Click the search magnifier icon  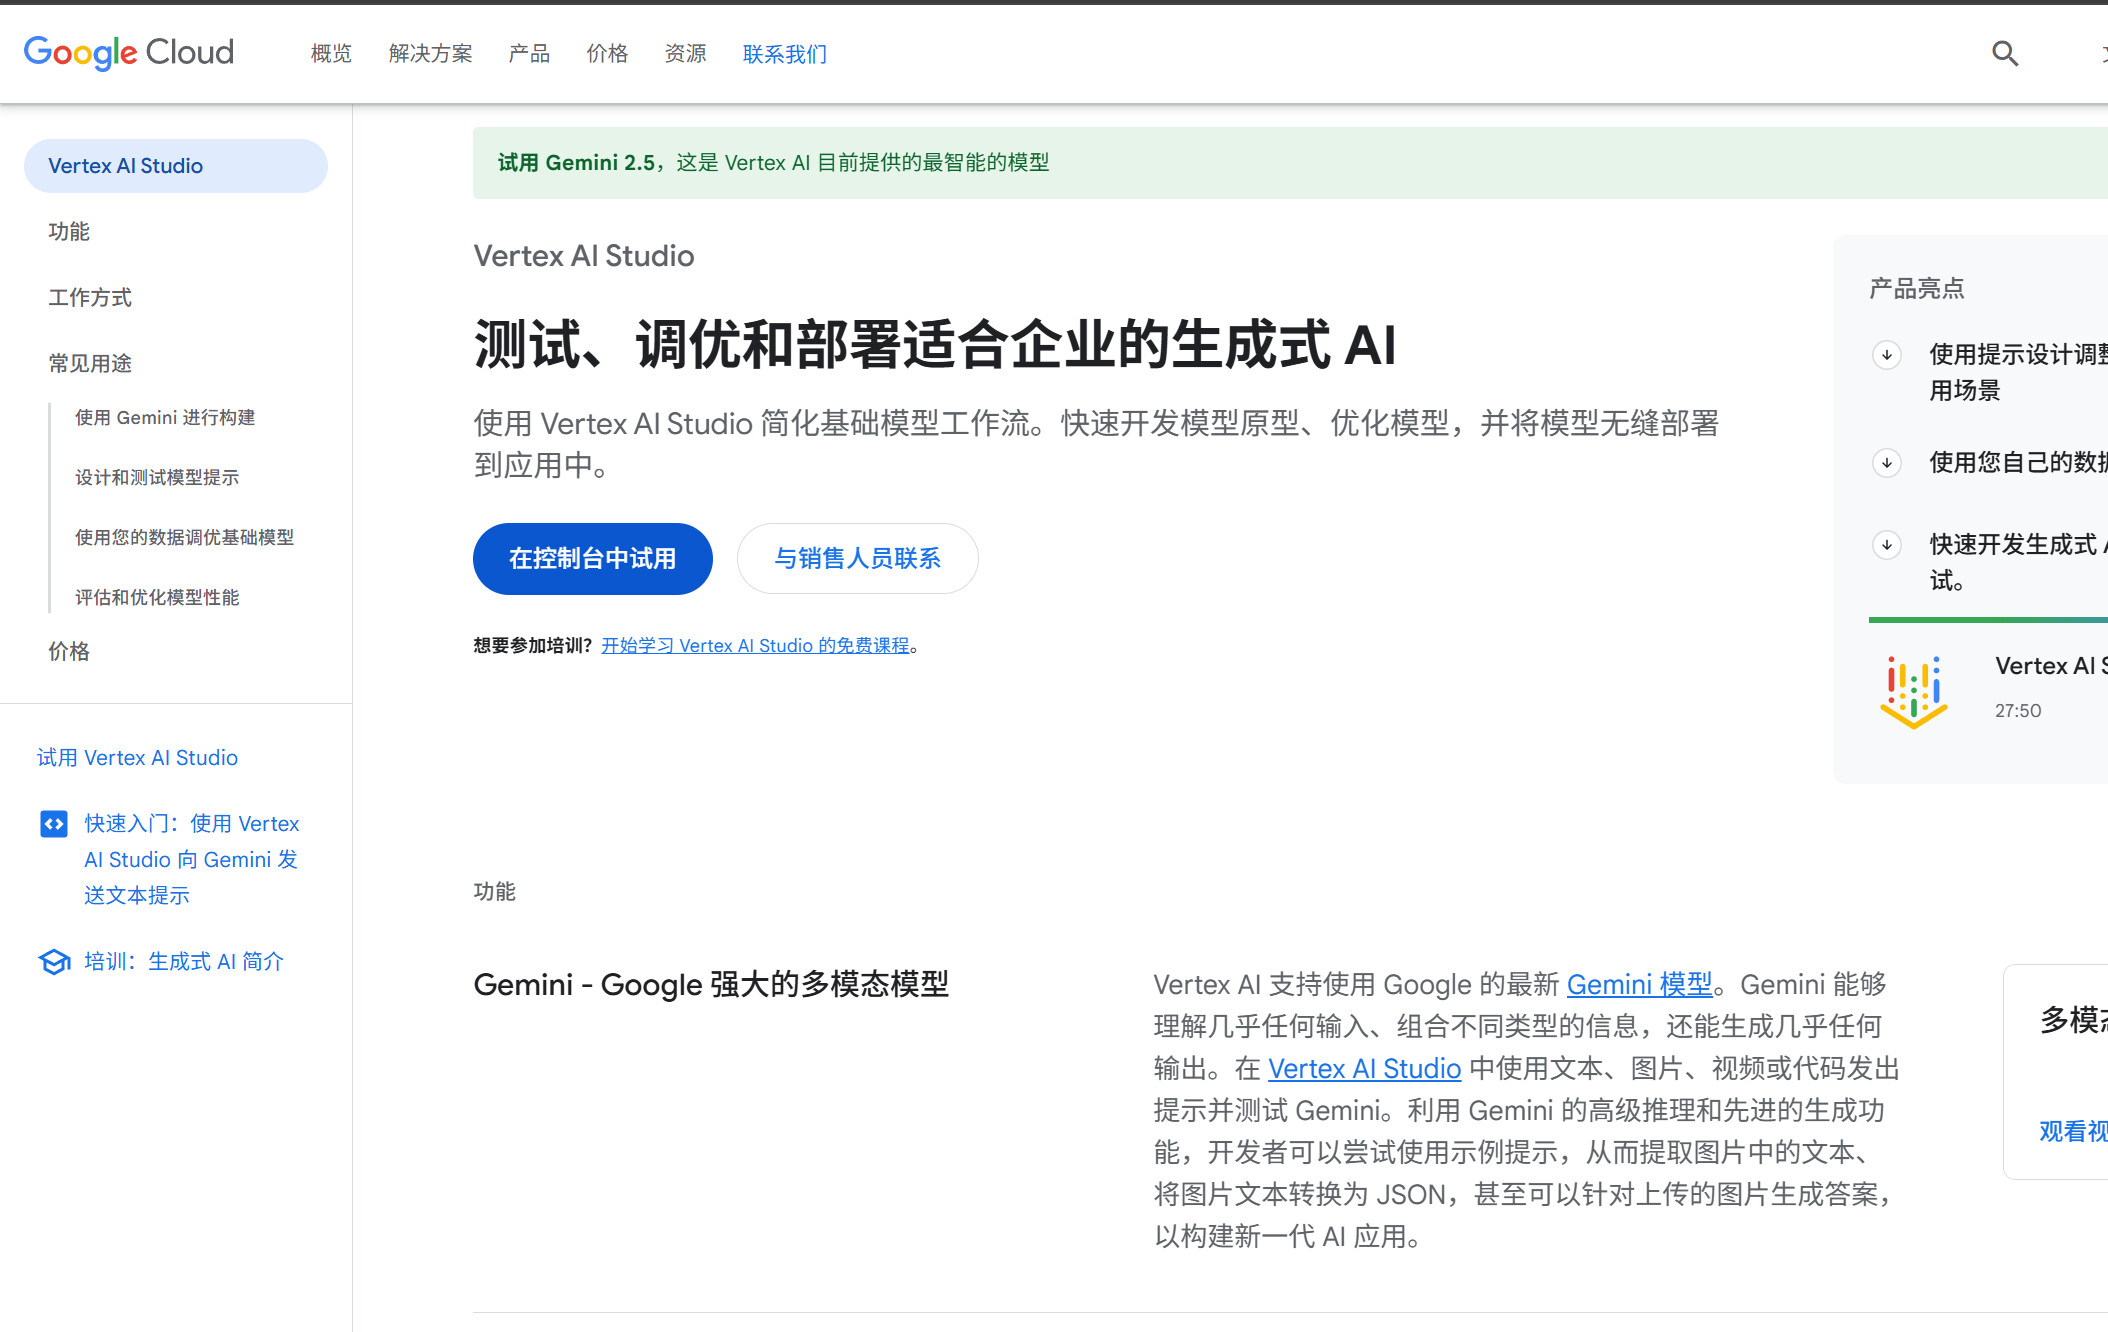[x=2004, y=53]
